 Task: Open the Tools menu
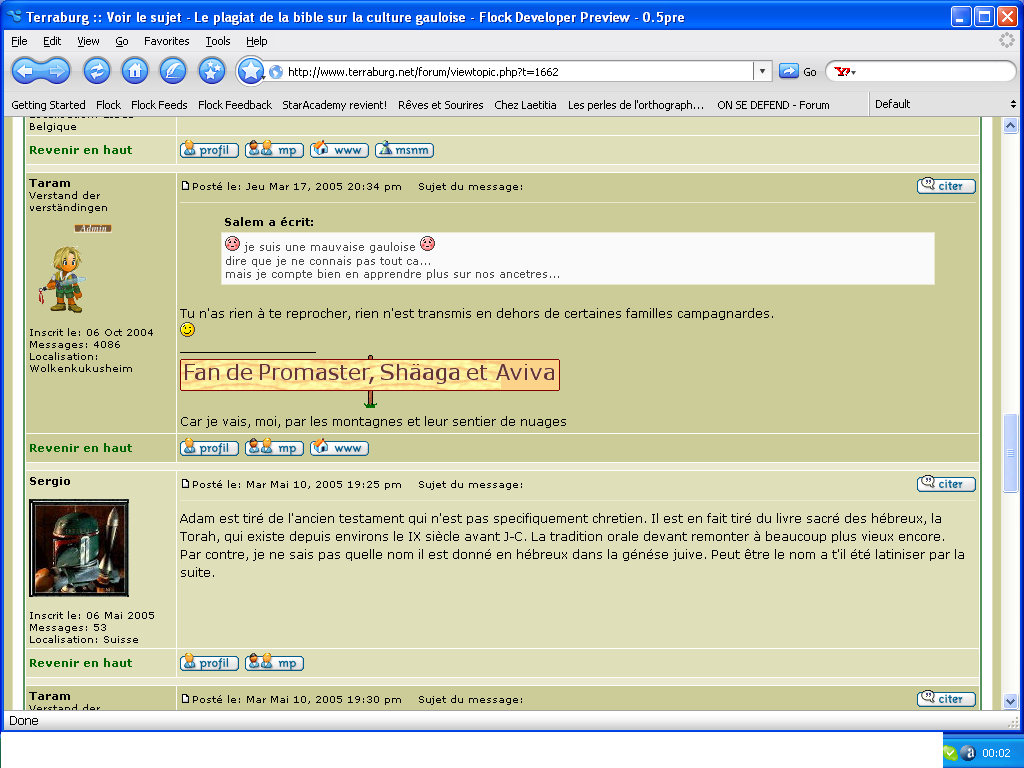point(217,41)
